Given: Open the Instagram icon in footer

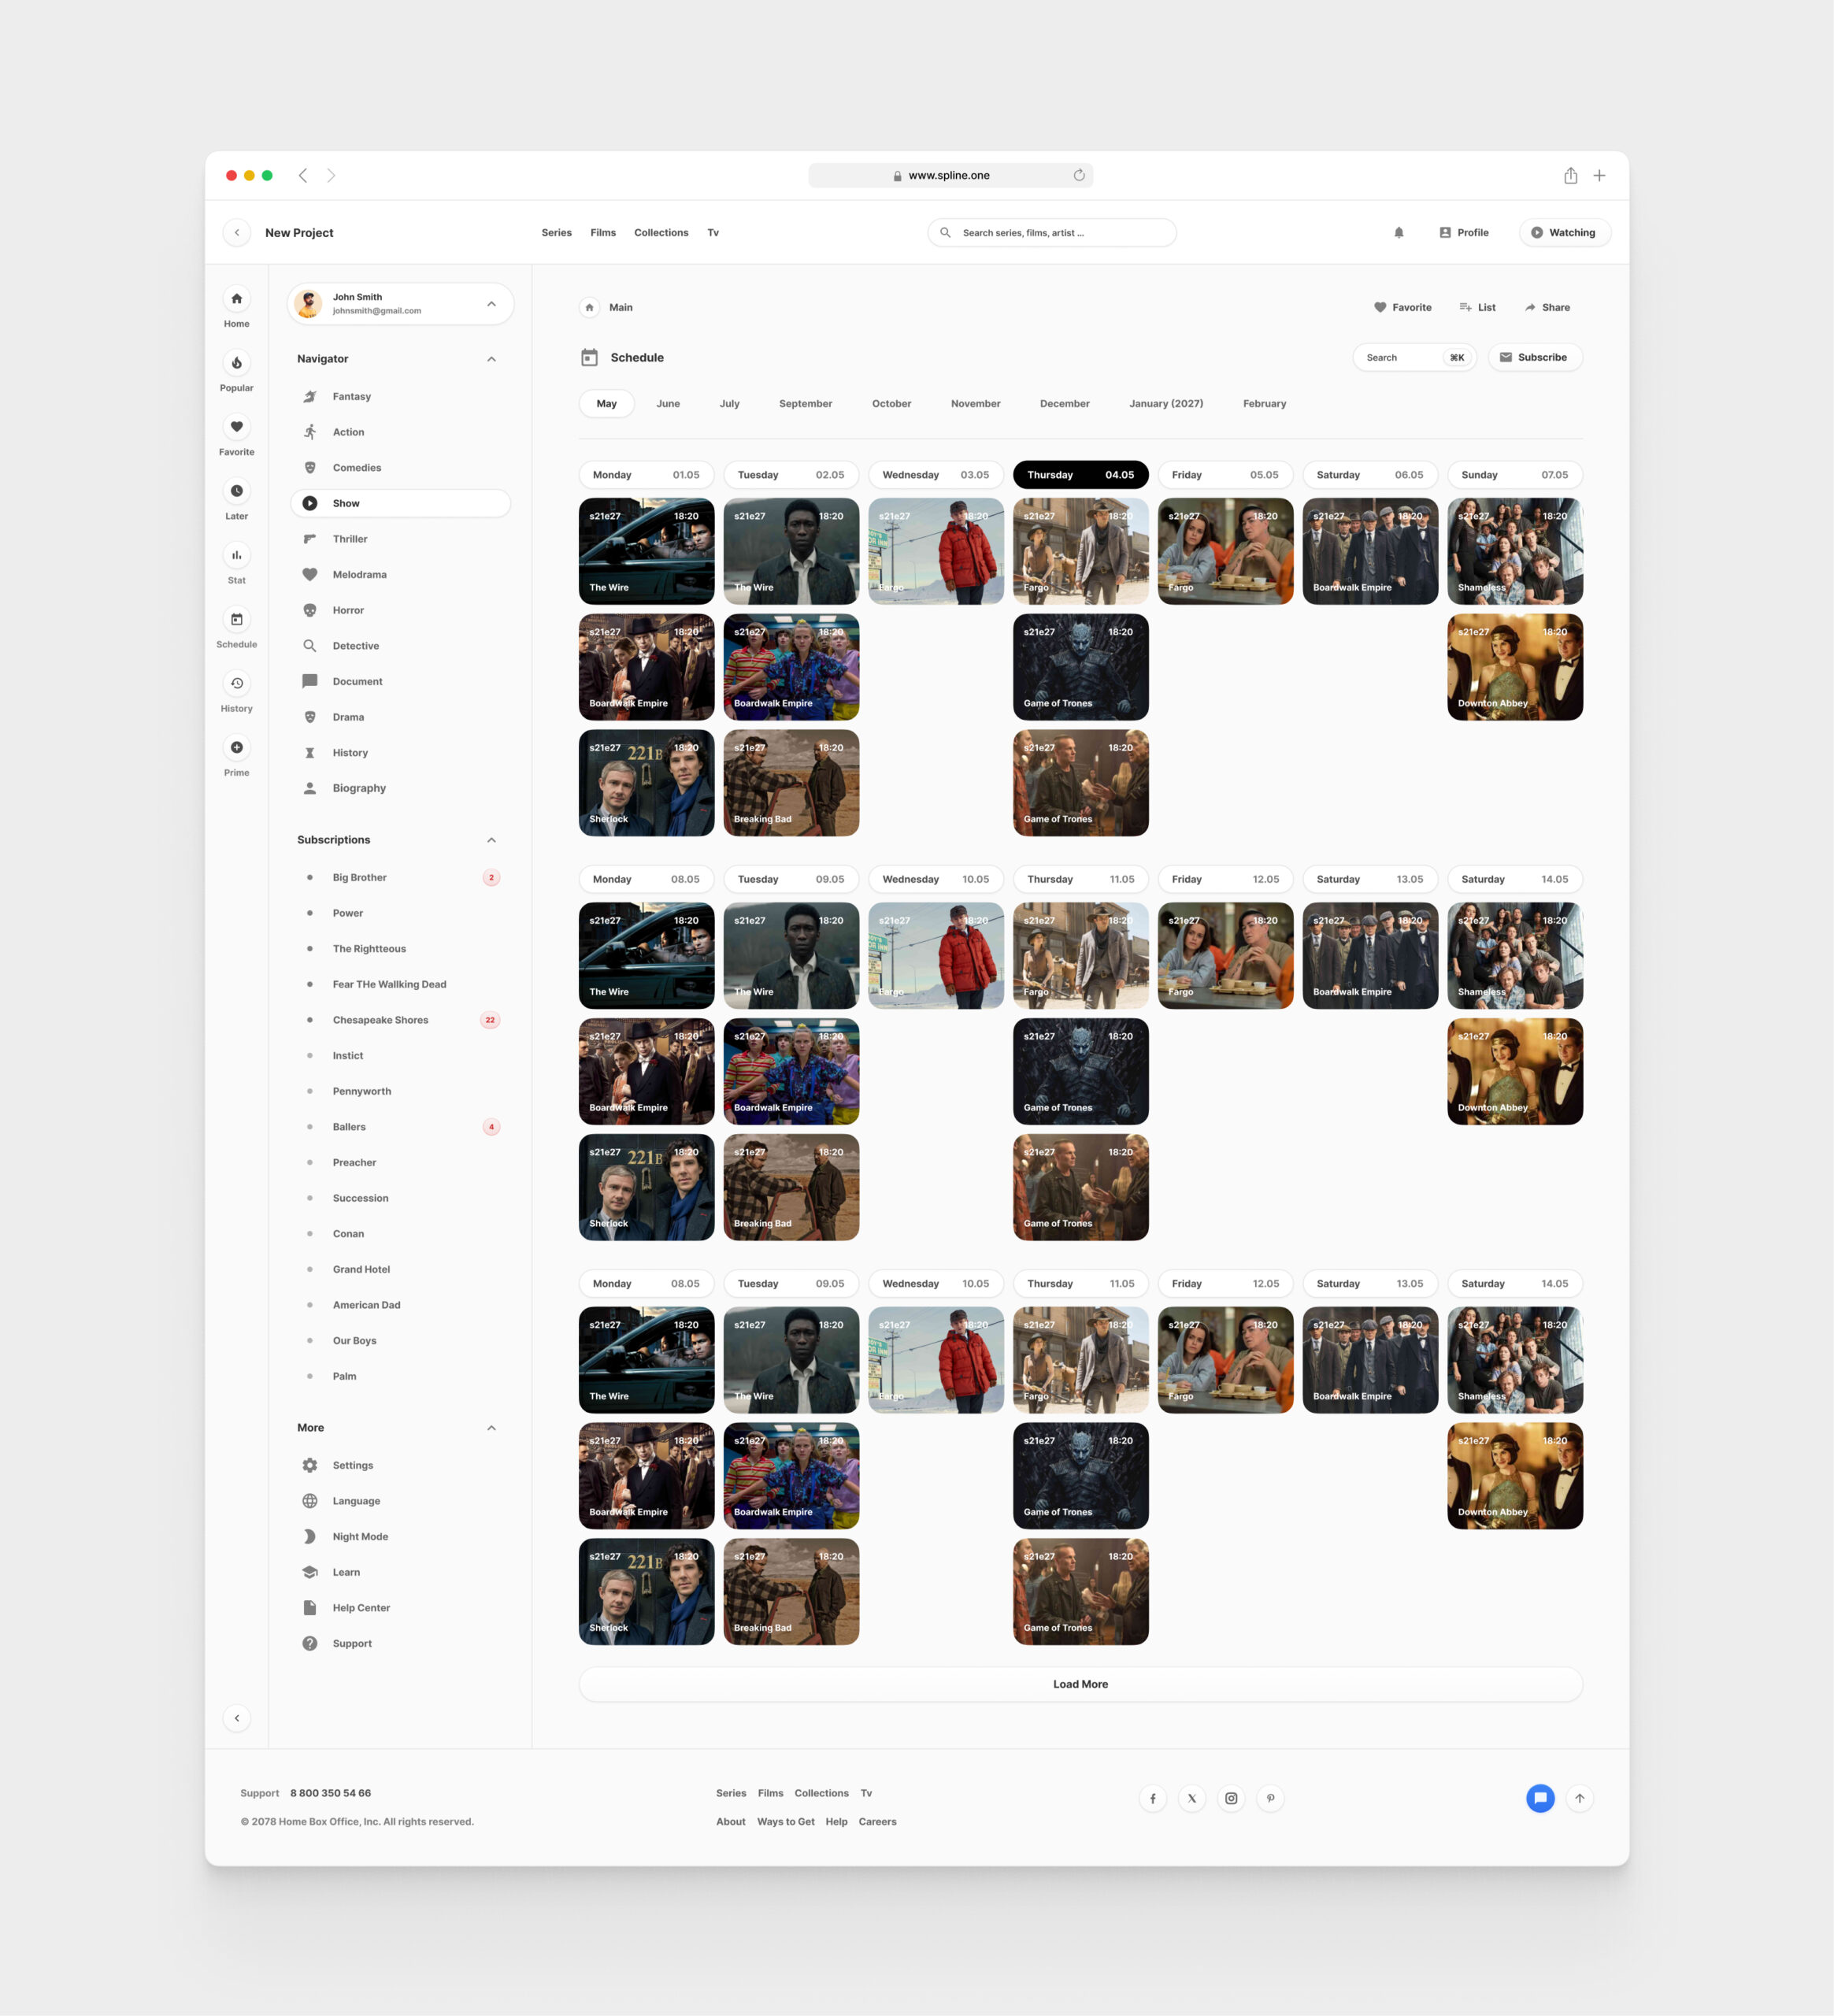Looking at the screenshot, I should click(1231, 1798).
